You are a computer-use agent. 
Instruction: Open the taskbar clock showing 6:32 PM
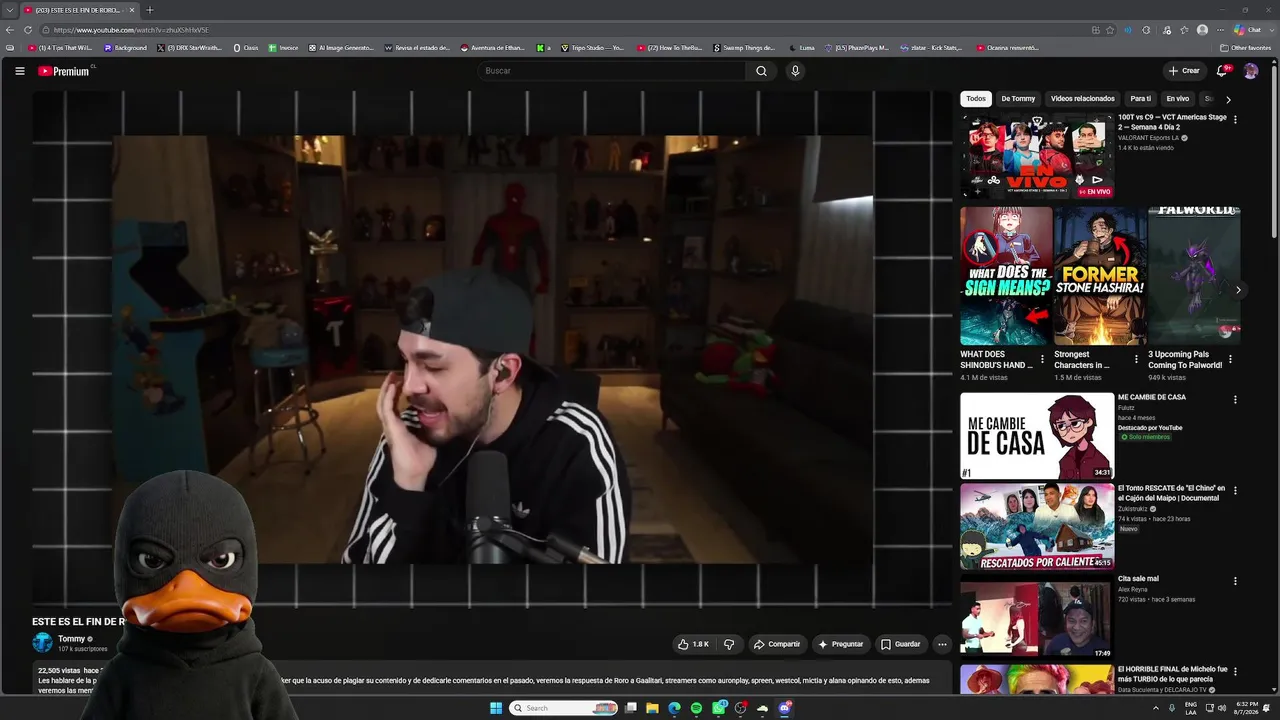pos(1247,708)
